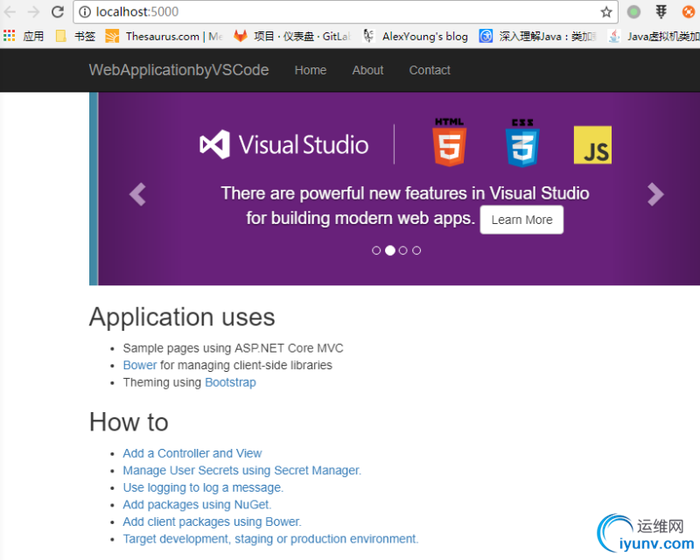Open the site info icon in address bar
The height and width of the screenshot is (560, 700).
coord(85,12)
